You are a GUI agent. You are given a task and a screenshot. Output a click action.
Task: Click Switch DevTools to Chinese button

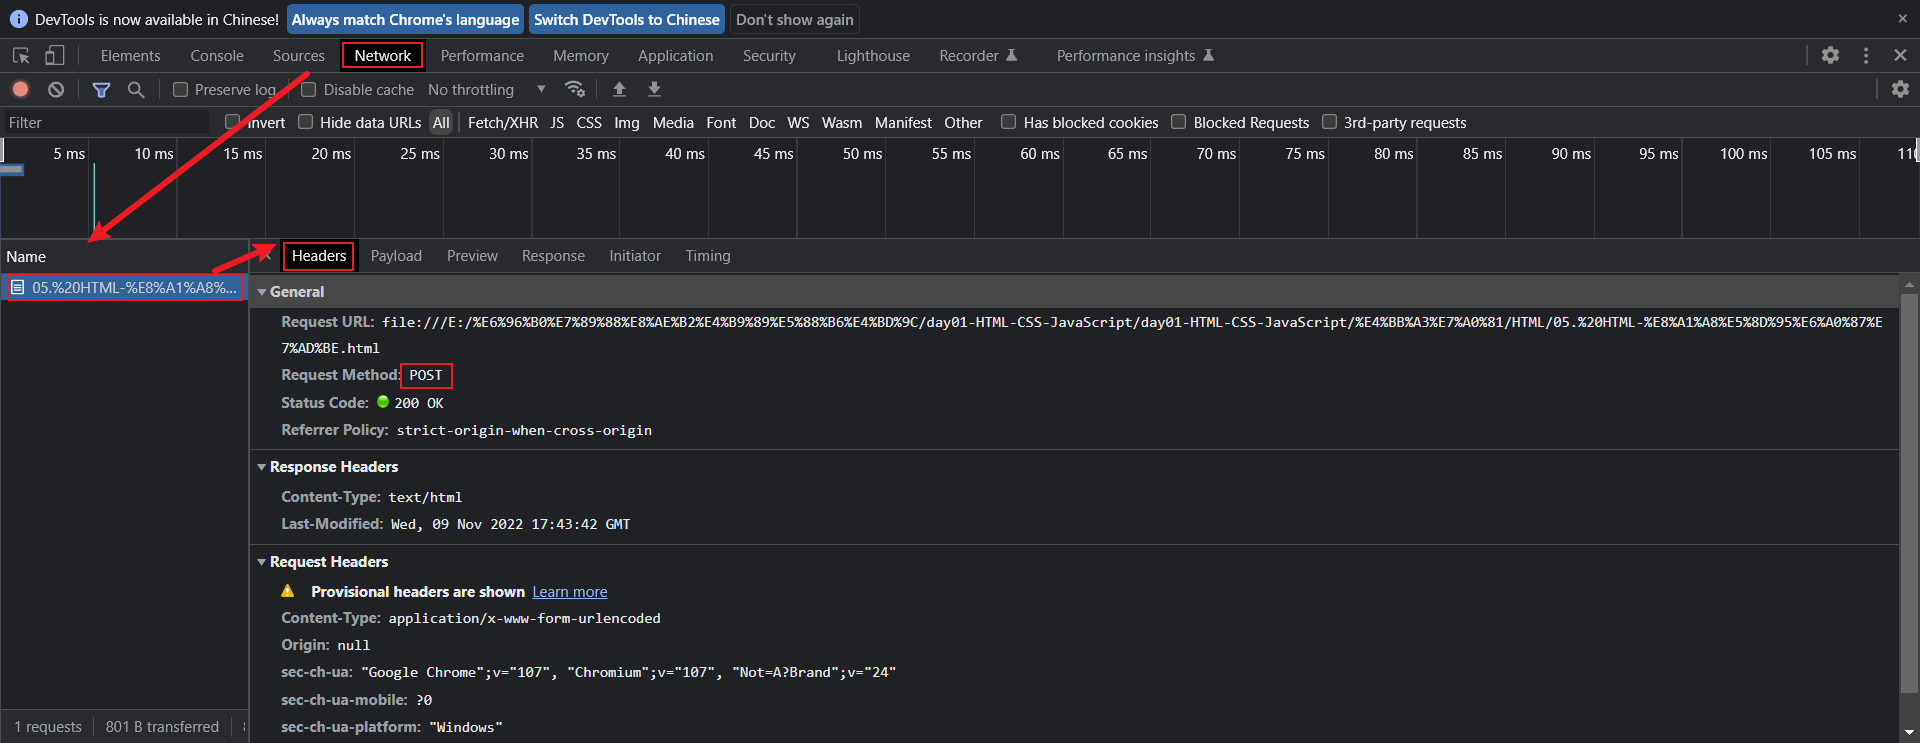pyautogui.click(x=627, y=19)
